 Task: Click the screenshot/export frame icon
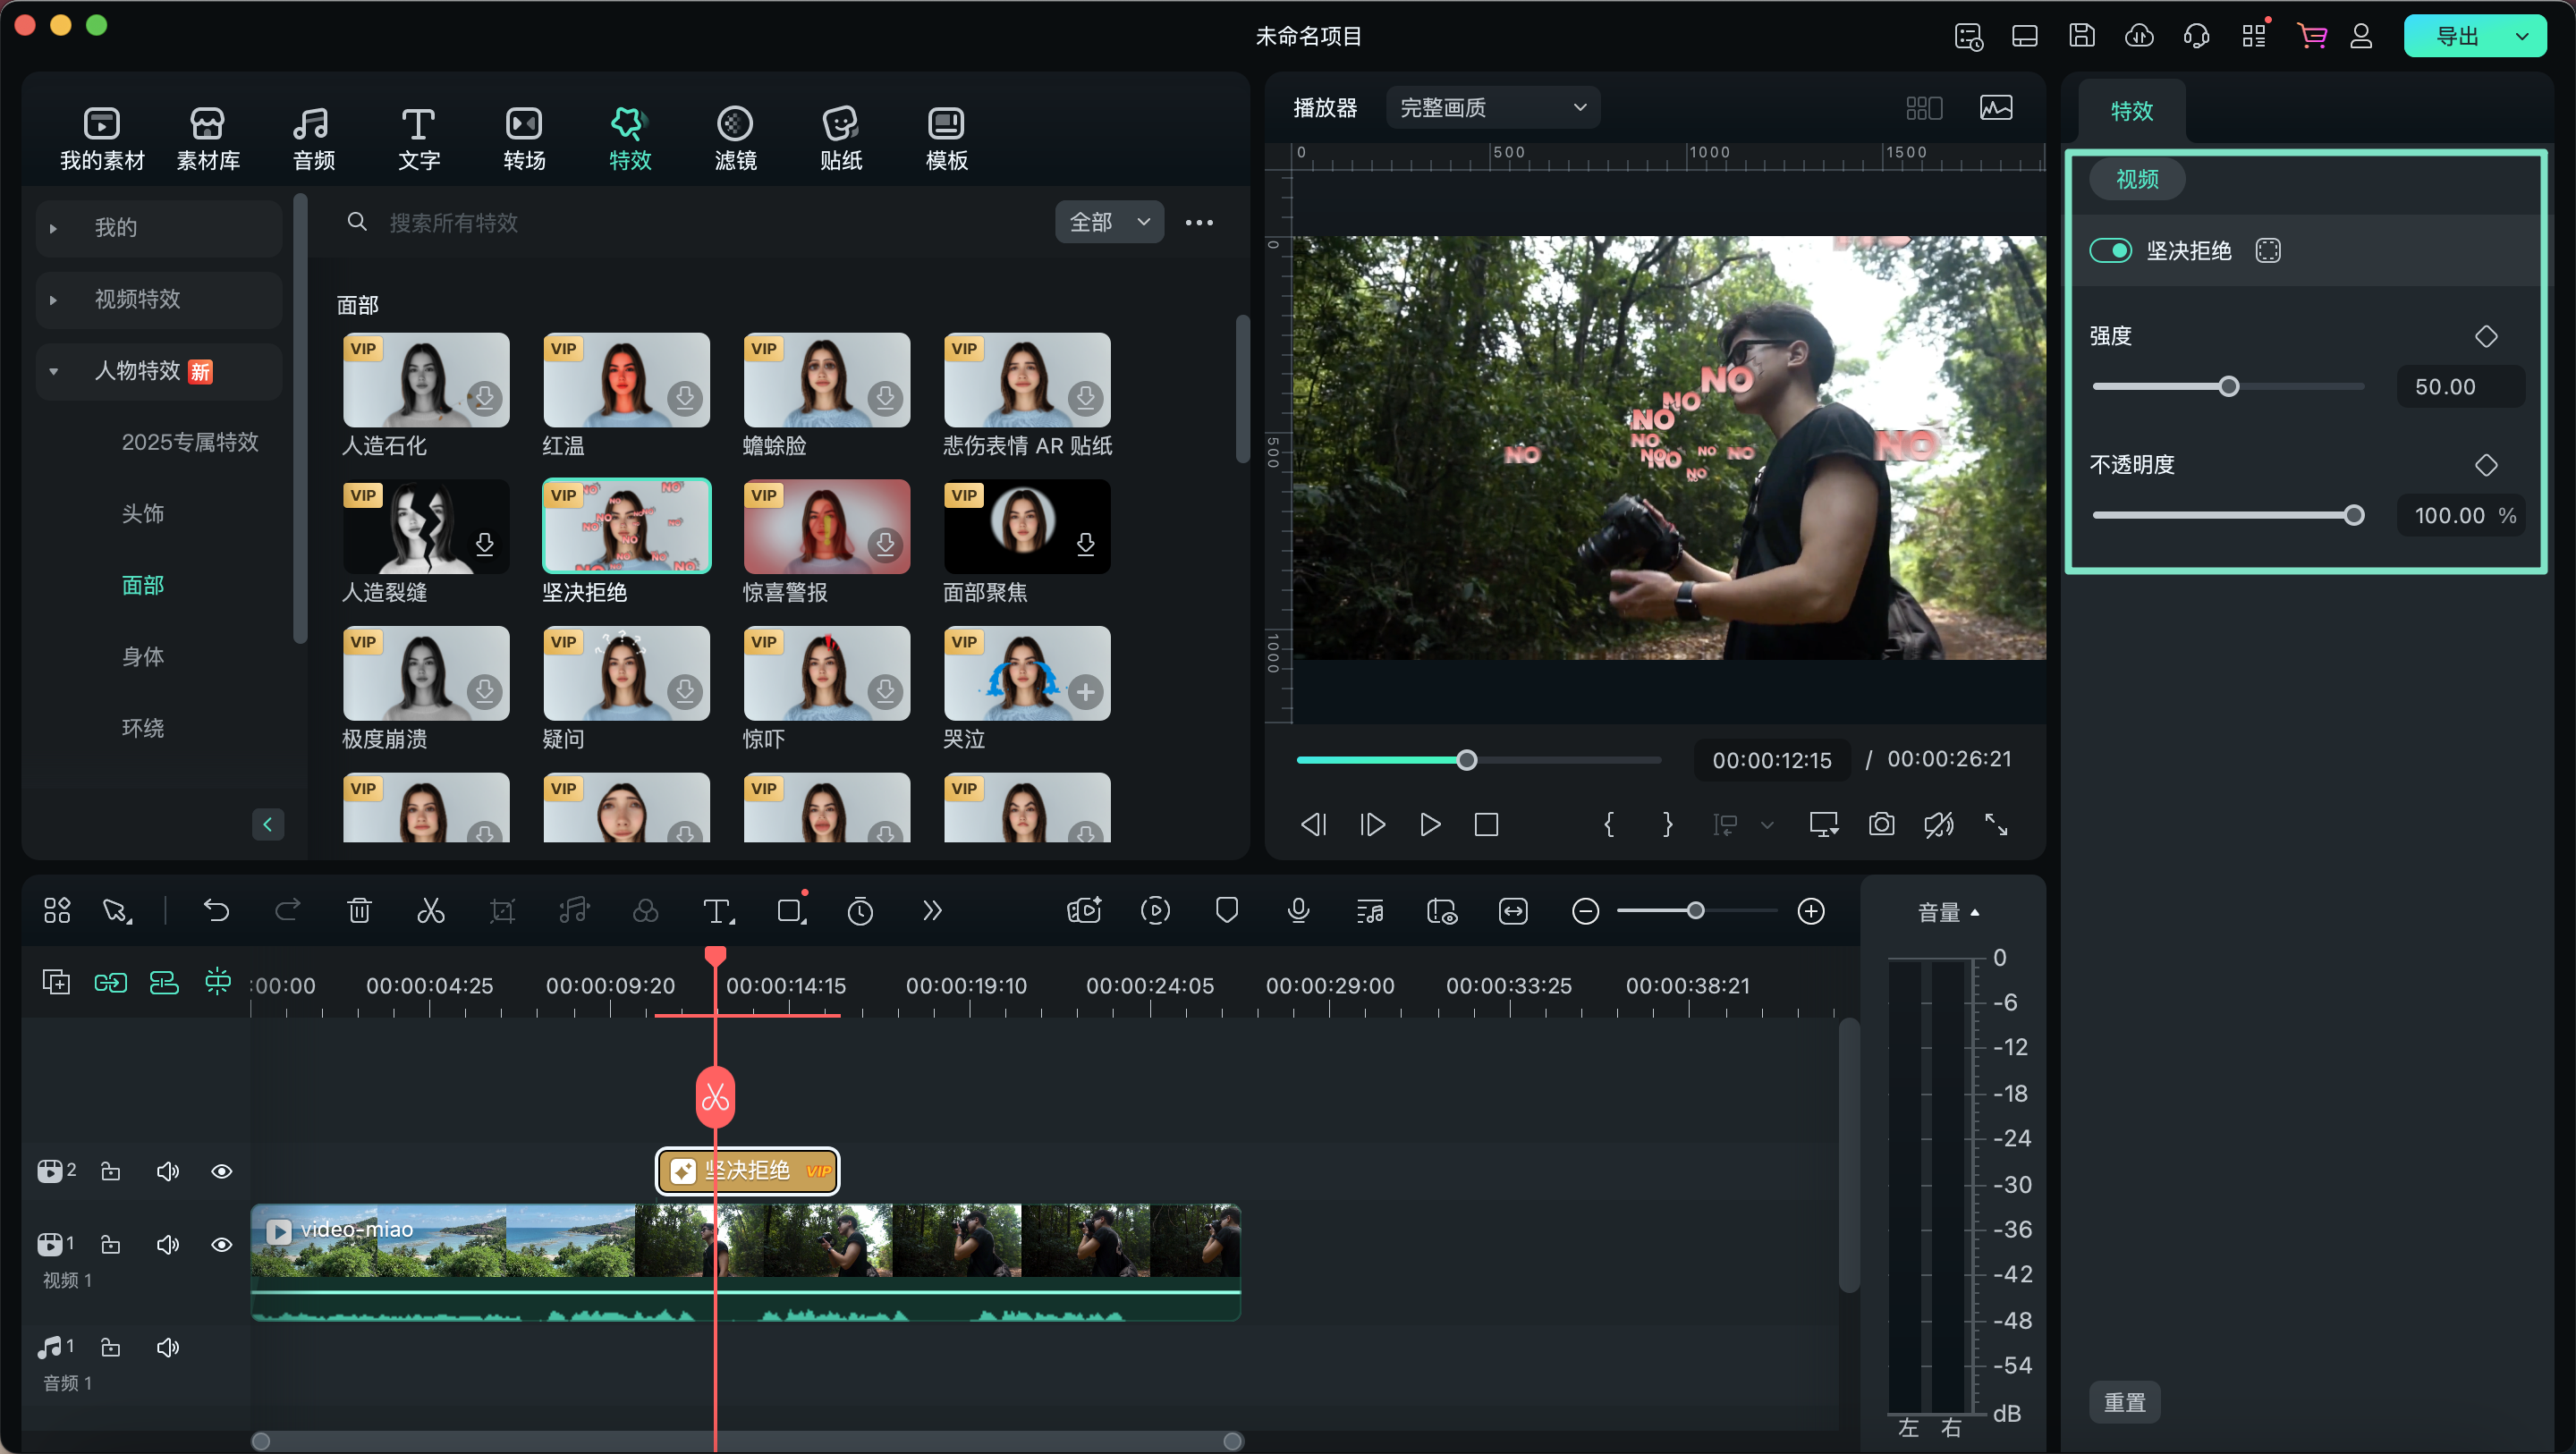(1881, 824)
